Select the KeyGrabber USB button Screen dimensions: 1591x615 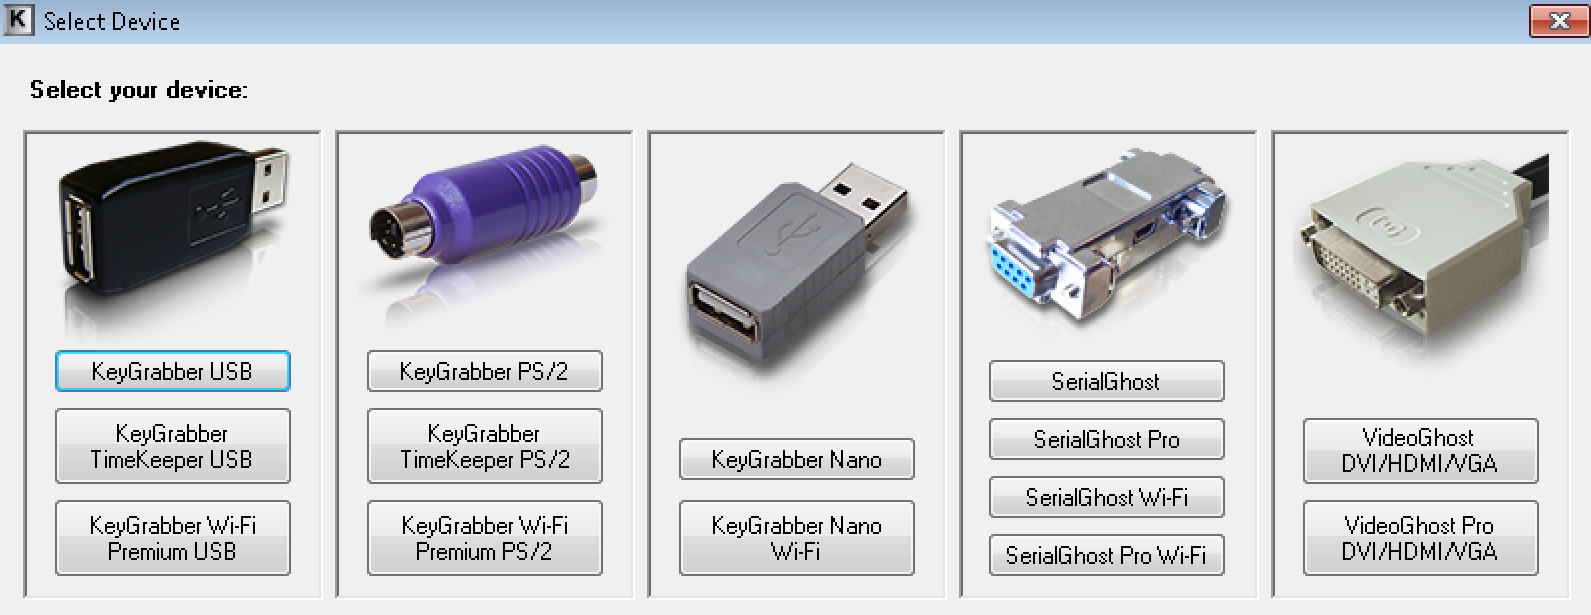tap(173, 371)
